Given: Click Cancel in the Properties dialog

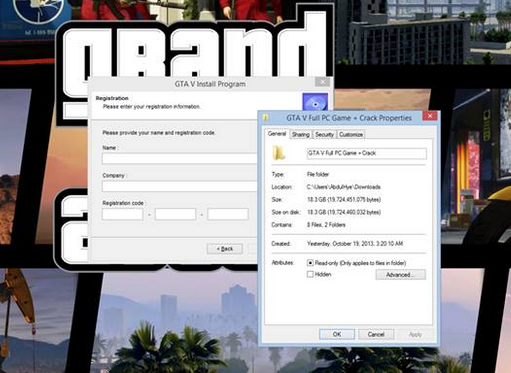Looking at the screenshot, I should tap(376, 334).
